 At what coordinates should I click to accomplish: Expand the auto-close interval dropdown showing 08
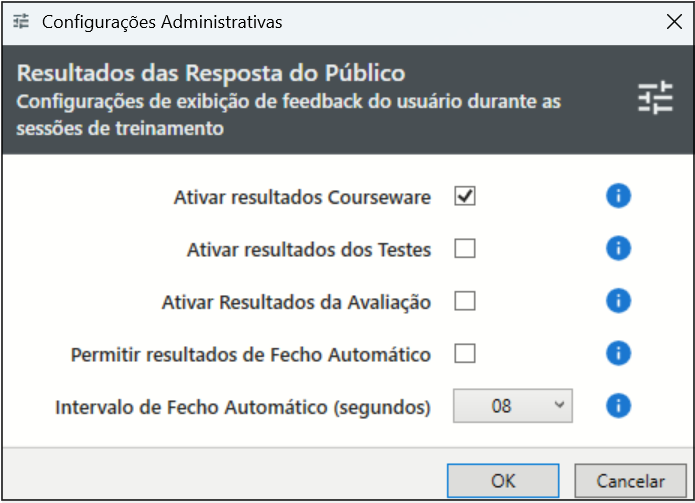click(513, 405)
